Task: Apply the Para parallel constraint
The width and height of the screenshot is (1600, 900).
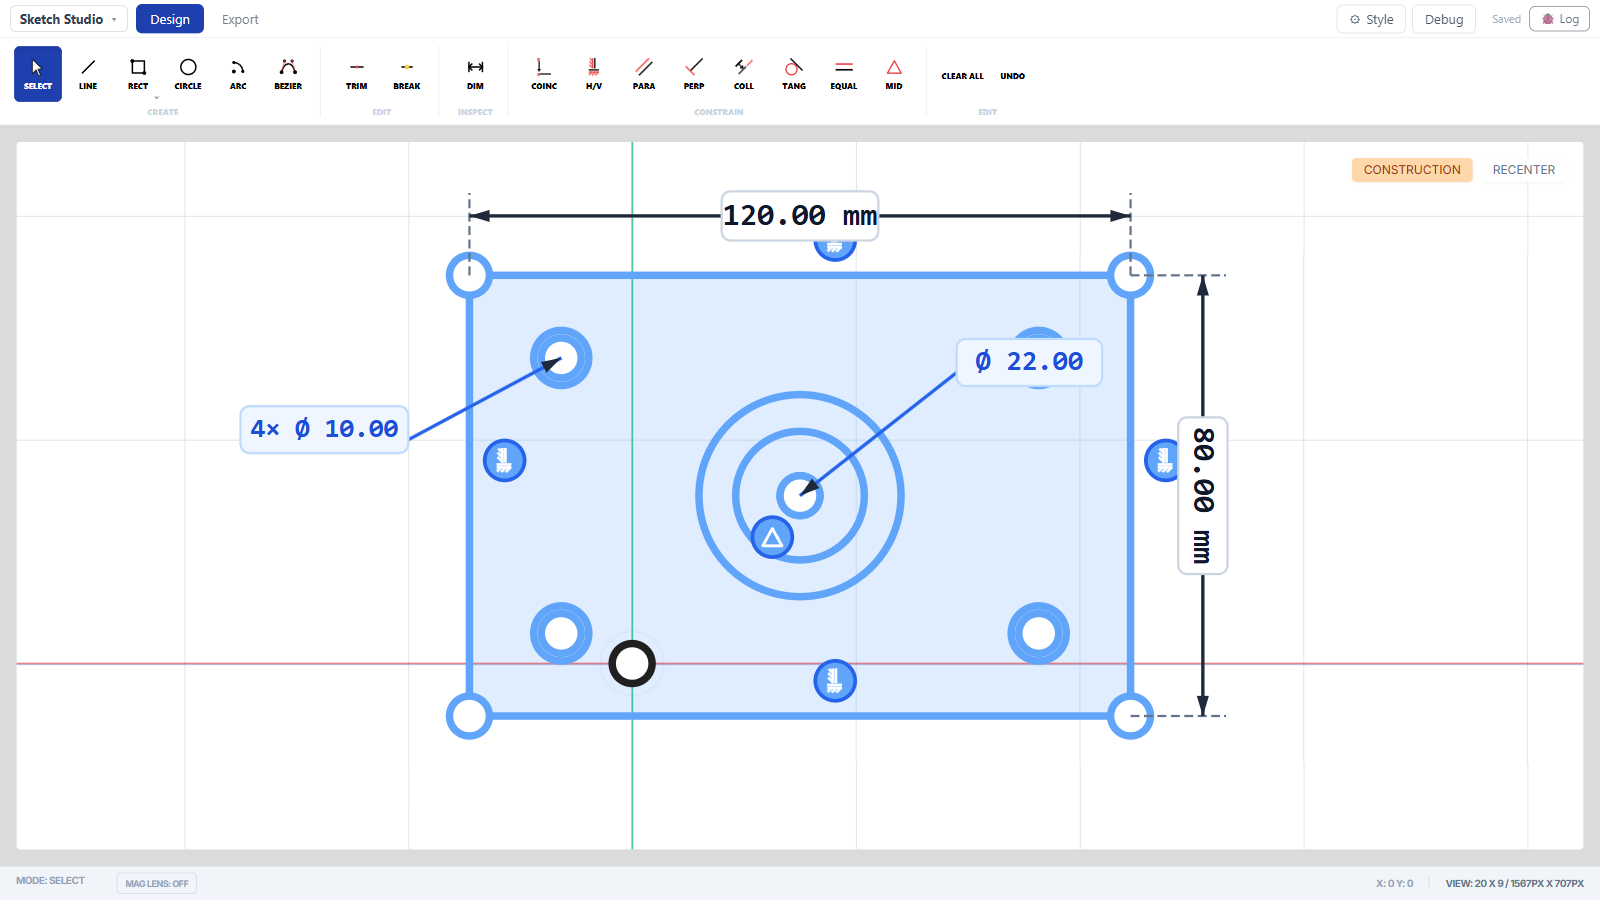Action: point(644,74)
